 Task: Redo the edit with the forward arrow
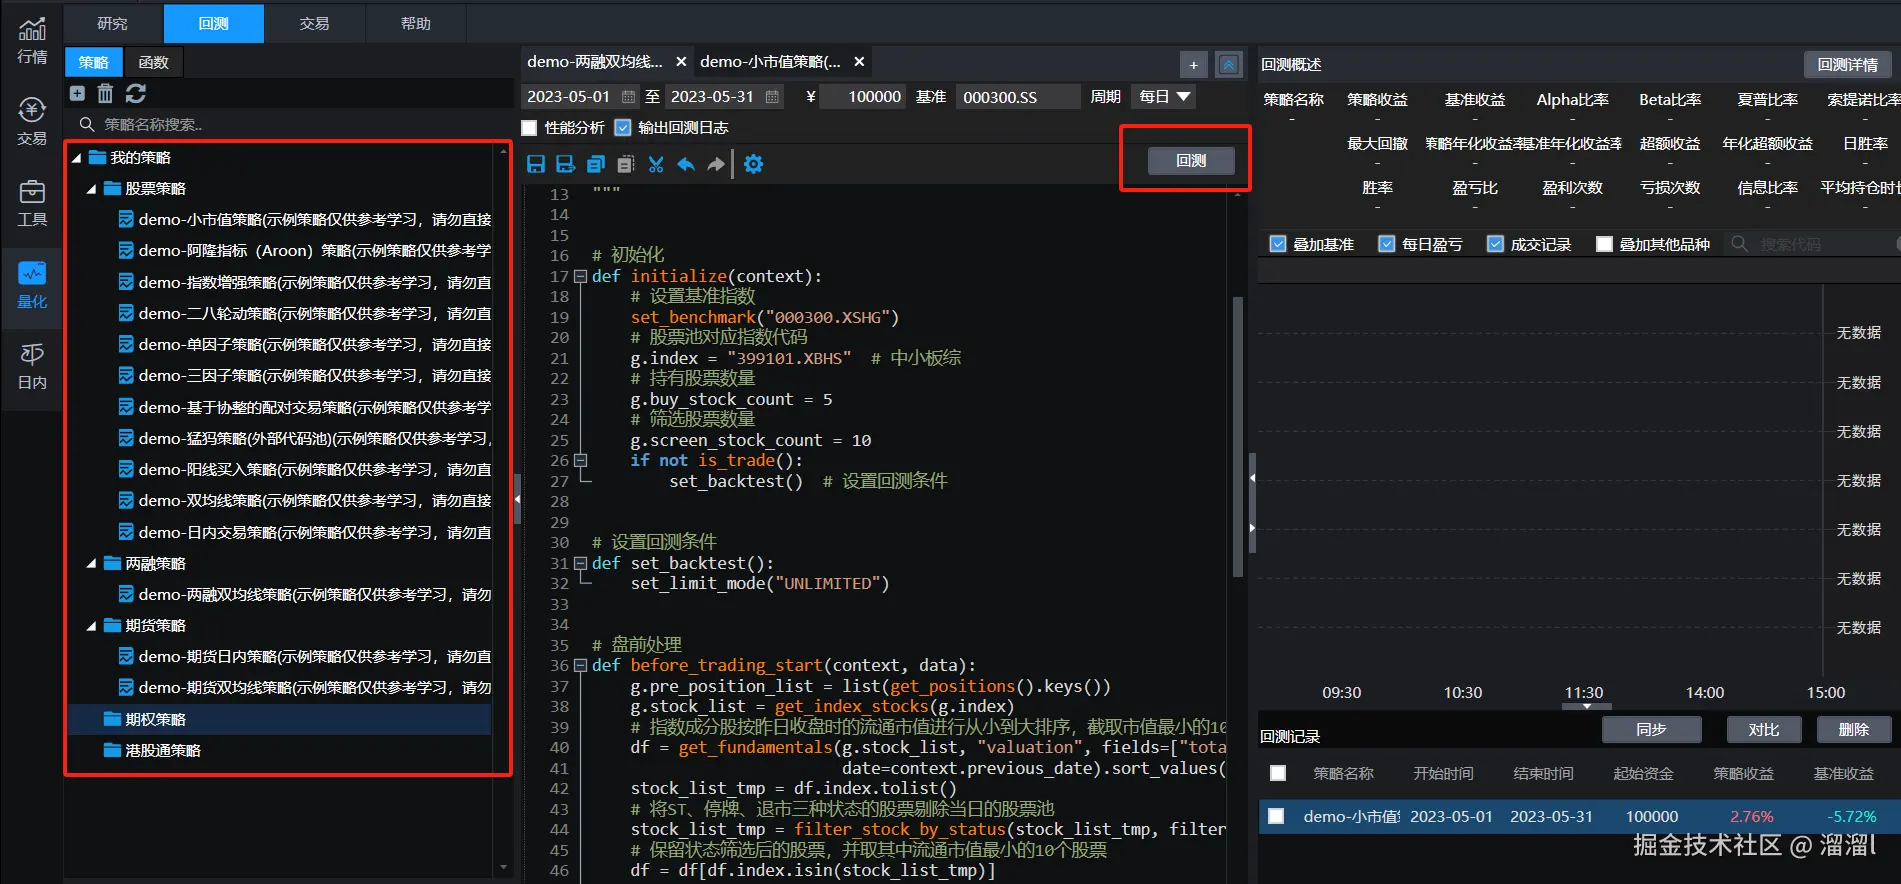tap(716, 164)
